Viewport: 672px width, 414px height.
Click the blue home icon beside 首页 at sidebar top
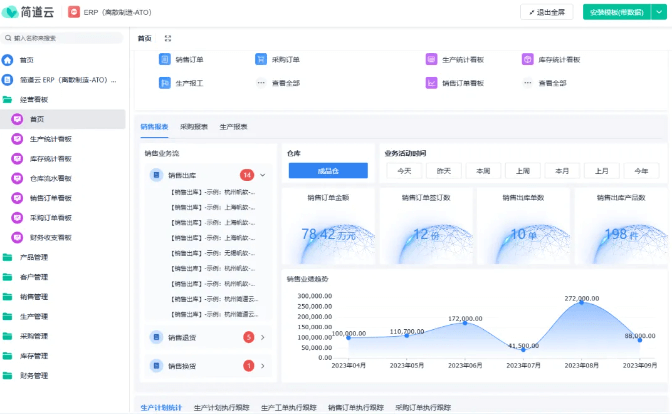pyautogui.click(x=7, y=60)
